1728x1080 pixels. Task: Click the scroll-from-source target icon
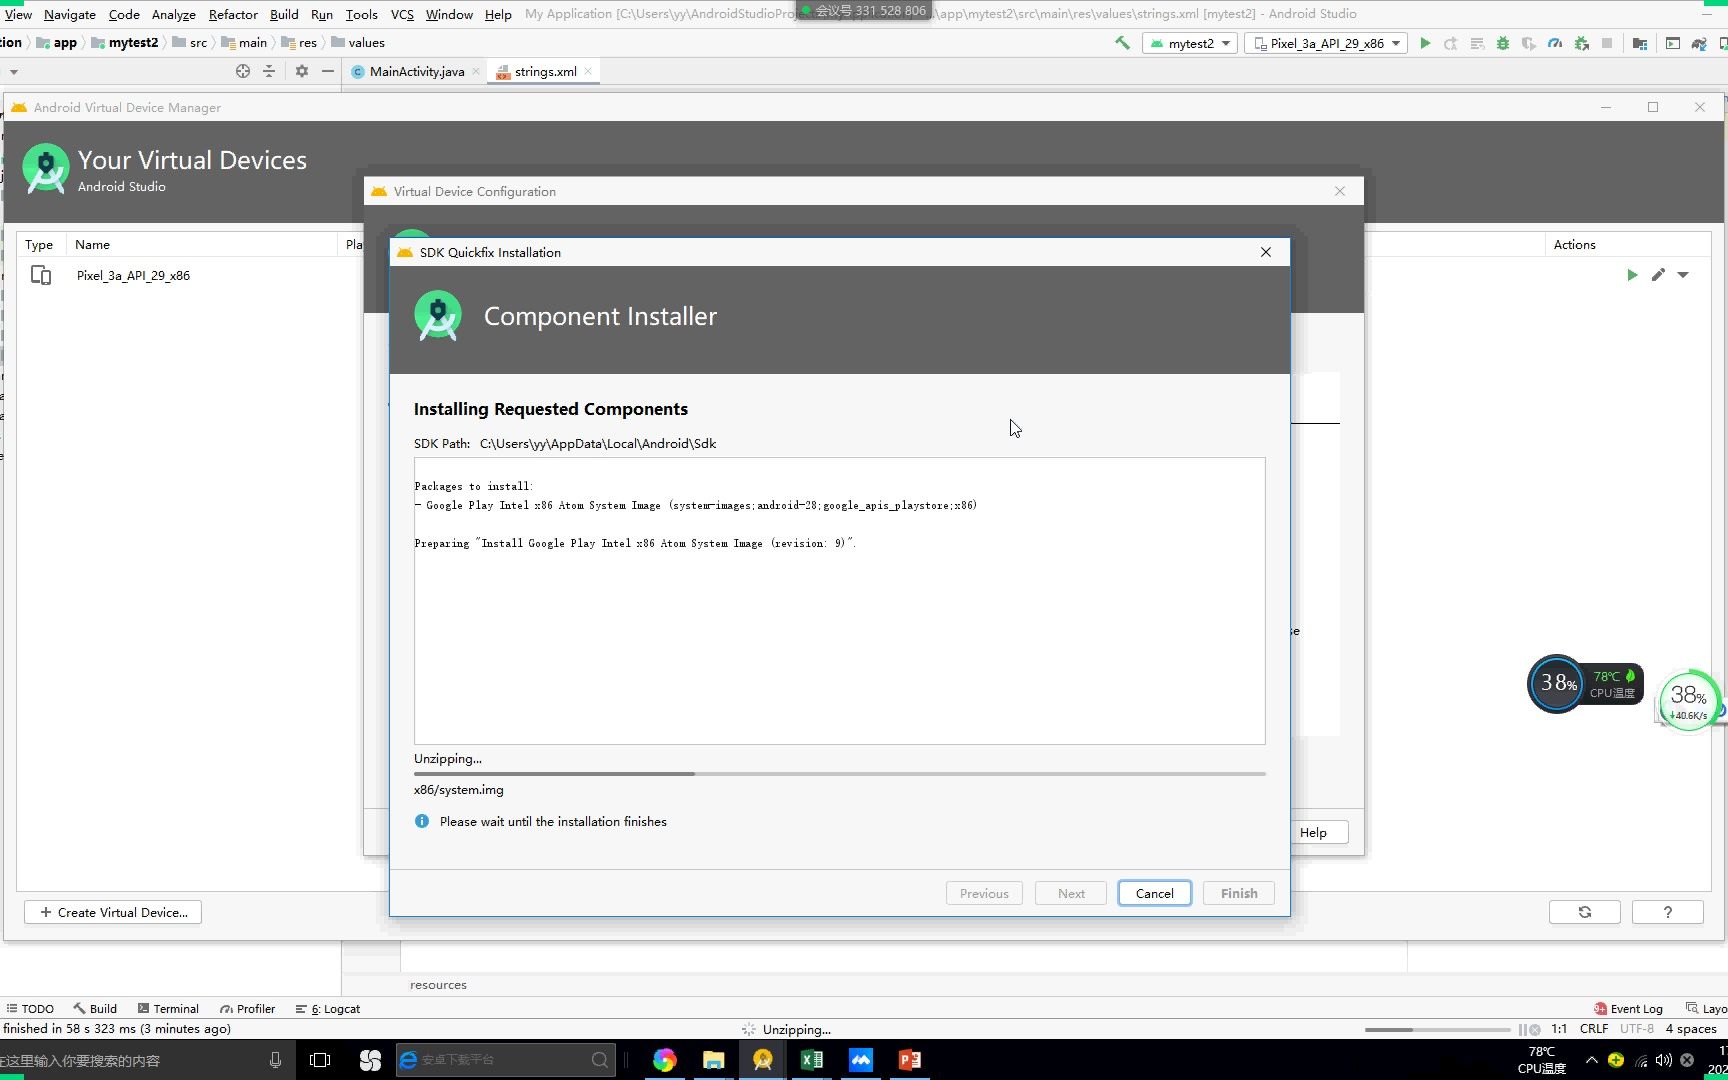[x=243, y=71]
